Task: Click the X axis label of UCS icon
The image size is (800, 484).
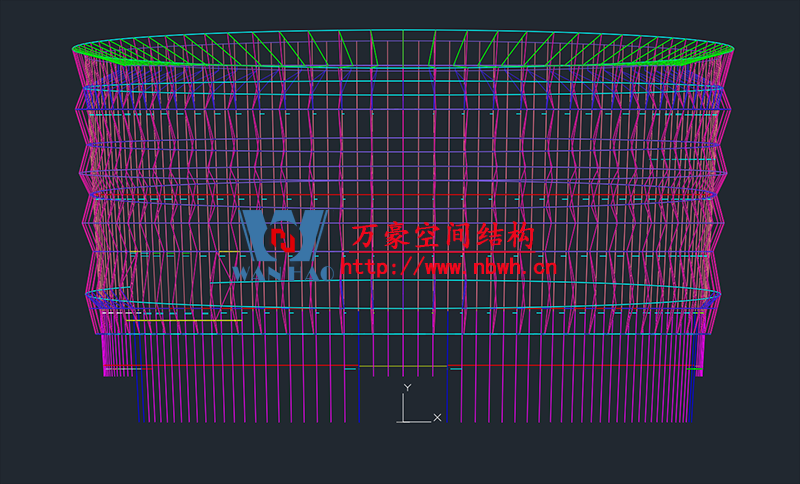Action: coord(437,417)
